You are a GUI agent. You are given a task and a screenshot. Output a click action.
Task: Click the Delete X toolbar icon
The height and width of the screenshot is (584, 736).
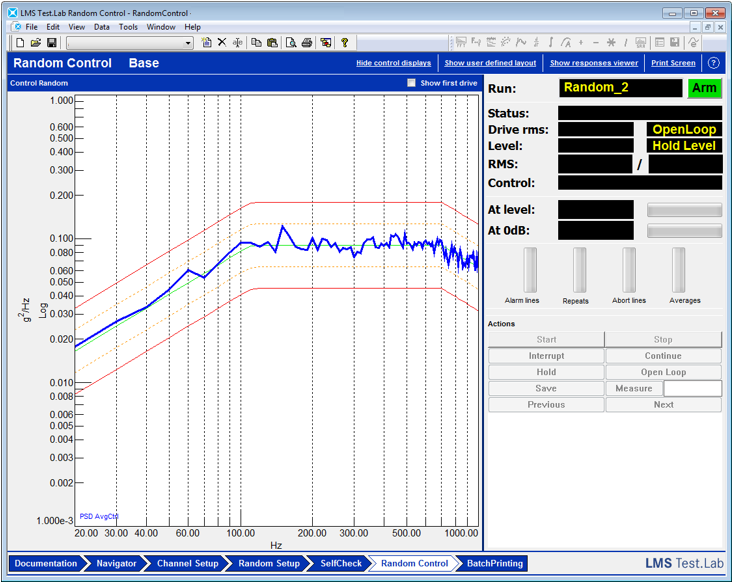coord(222,43)
